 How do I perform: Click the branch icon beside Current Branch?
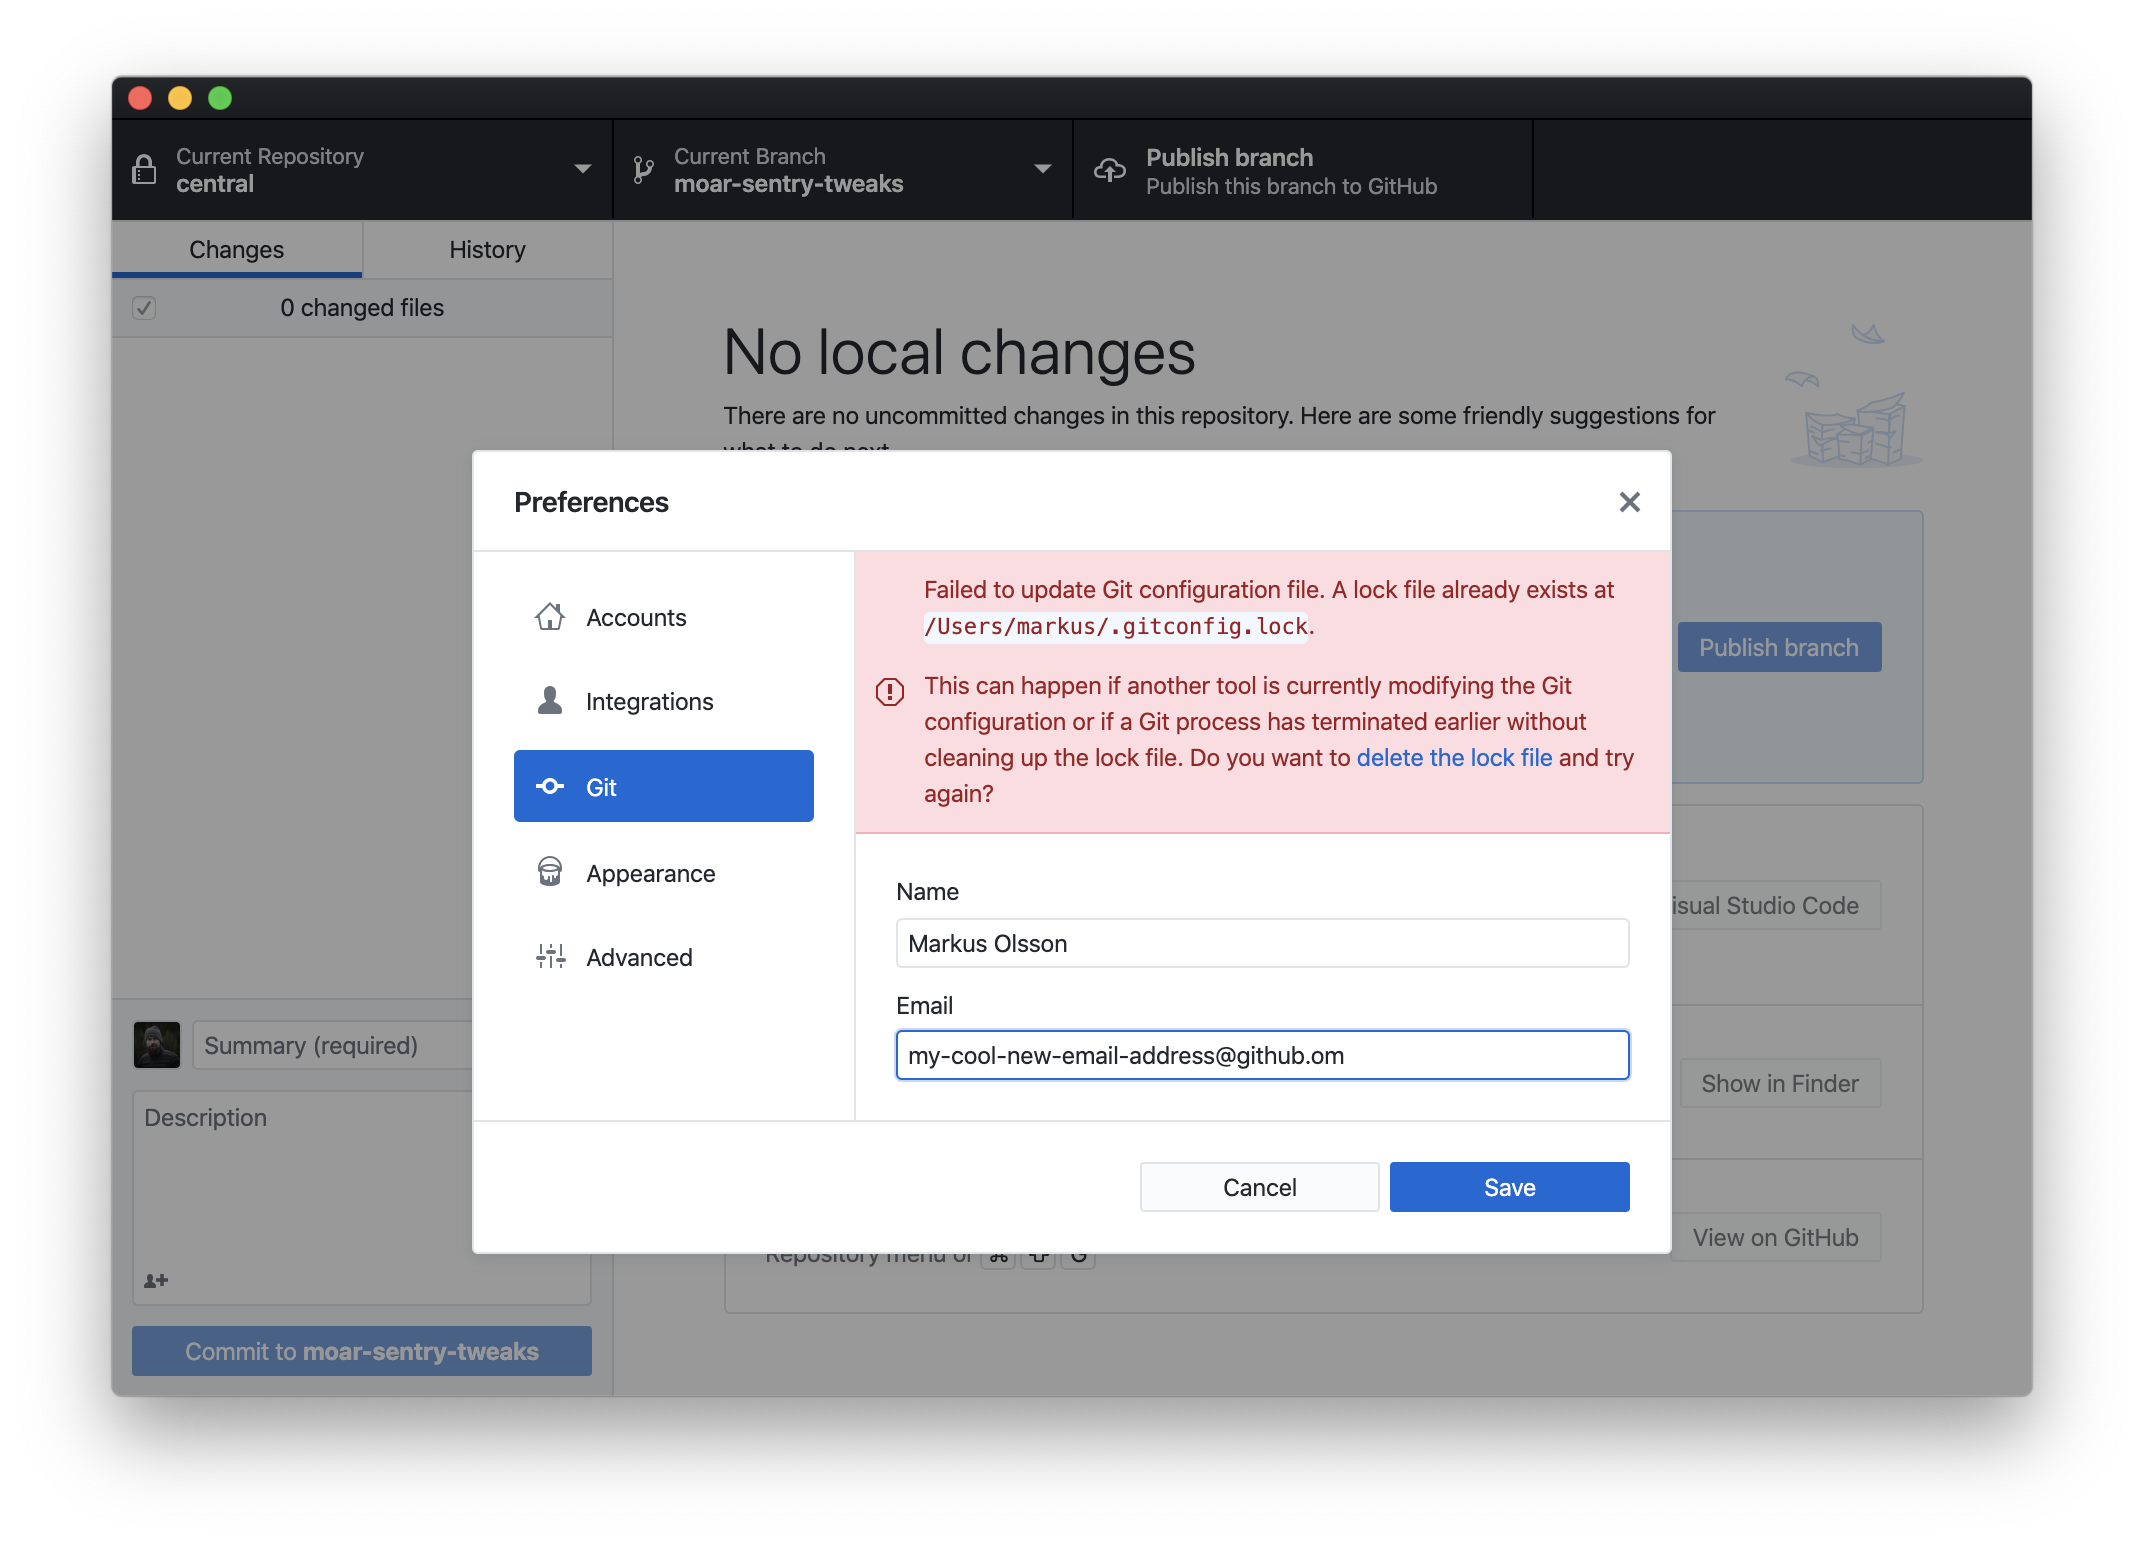pyautogui.click(x=644, y=170)
